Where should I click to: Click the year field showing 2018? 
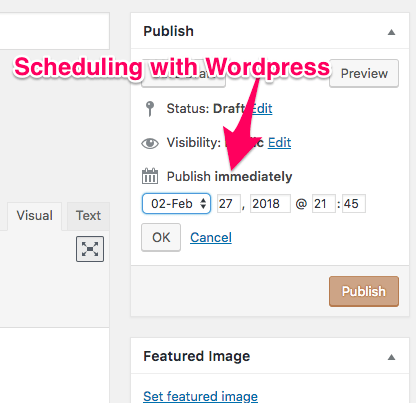point(270,203)
